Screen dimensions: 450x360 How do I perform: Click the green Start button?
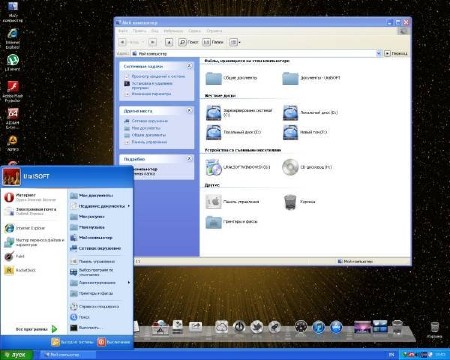pos(16,355)
